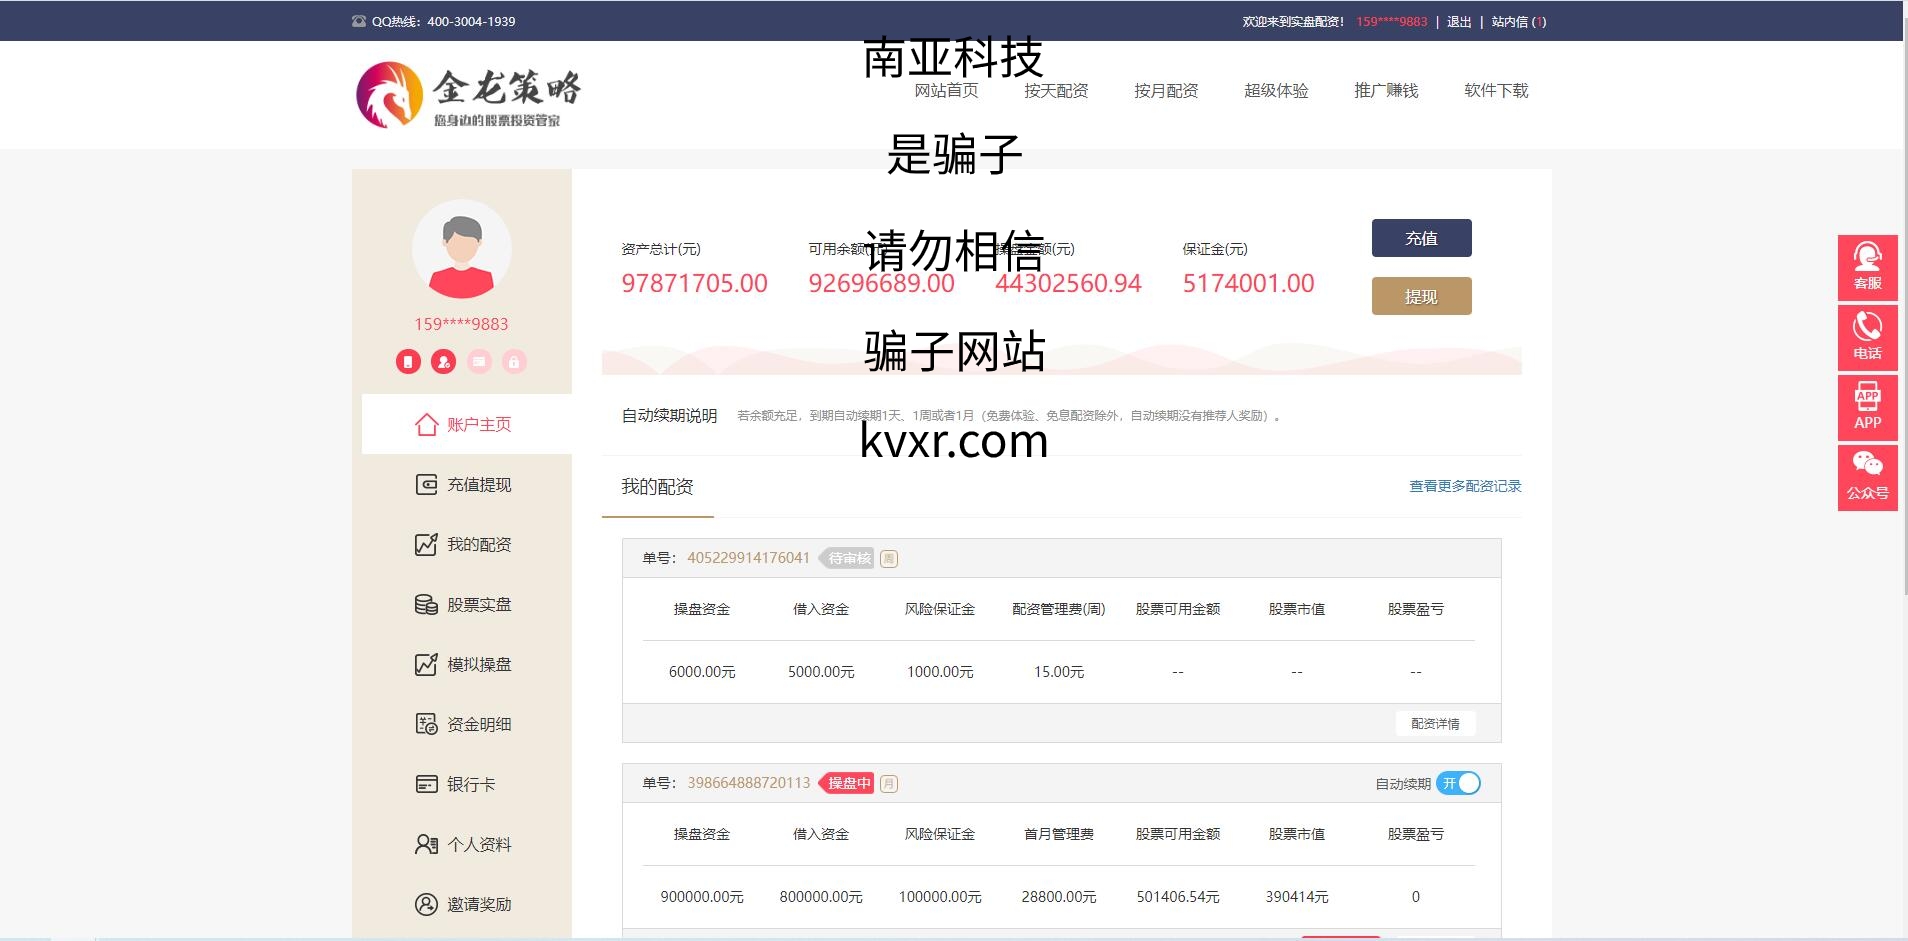Image resolution: width=1908 pixels, height=941 pixels.
Task: Click the password lock badge icon
Action: (x=514, y=362)
